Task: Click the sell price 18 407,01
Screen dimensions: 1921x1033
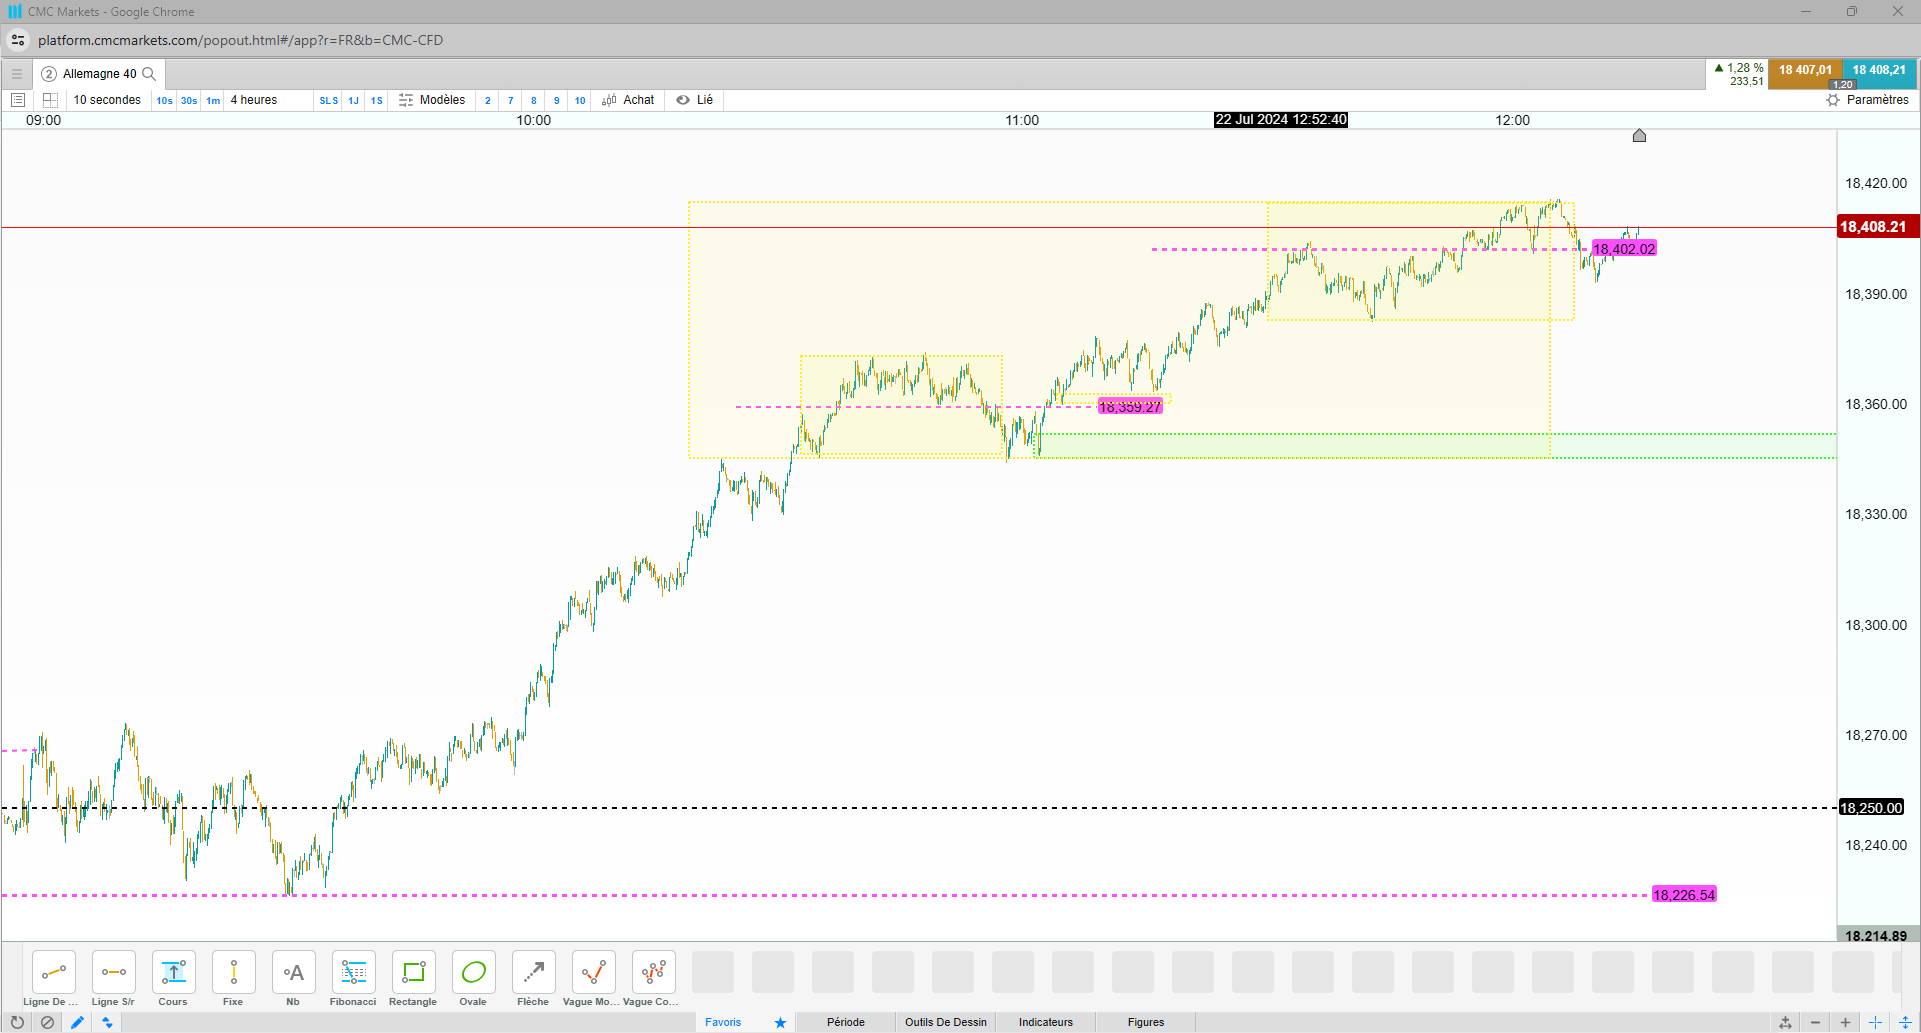Action: (1805, 71)
